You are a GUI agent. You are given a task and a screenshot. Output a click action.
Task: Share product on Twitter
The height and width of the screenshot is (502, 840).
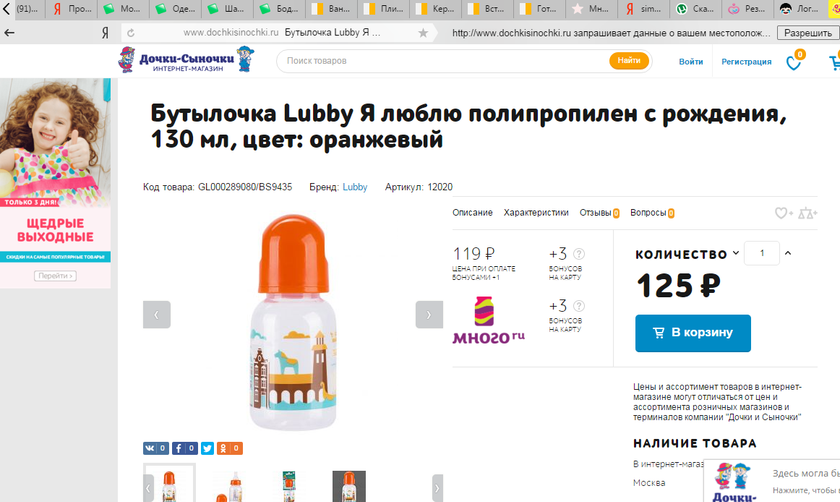click(x=207, y=448)
